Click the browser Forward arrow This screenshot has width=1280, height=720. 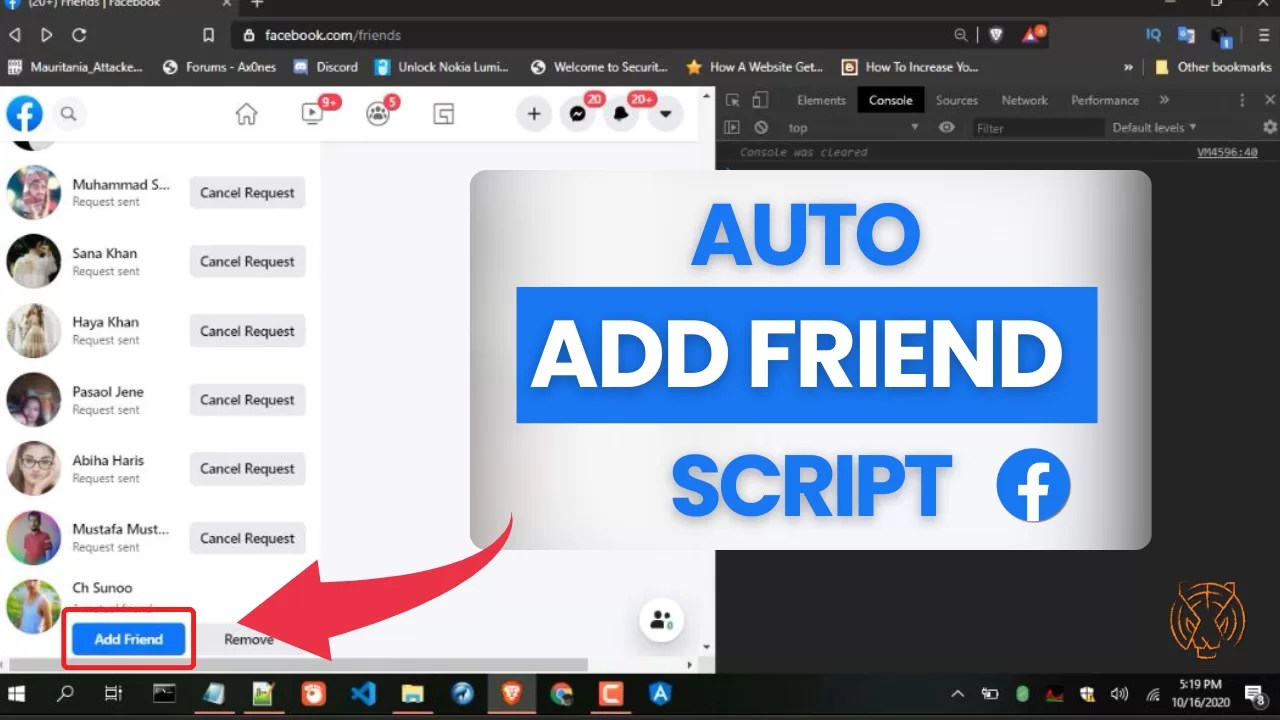pyautogui.click(x=47, y=35)
